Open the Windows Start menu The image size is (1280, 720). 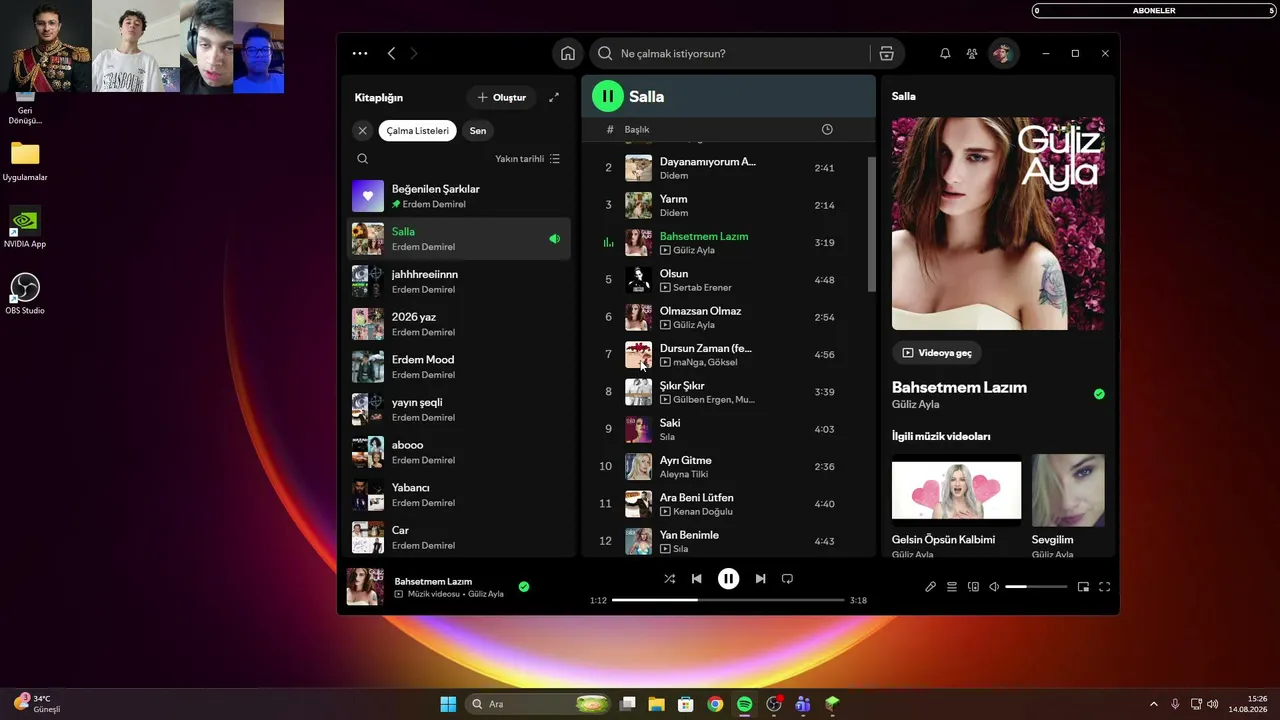(x=448, y=704)
